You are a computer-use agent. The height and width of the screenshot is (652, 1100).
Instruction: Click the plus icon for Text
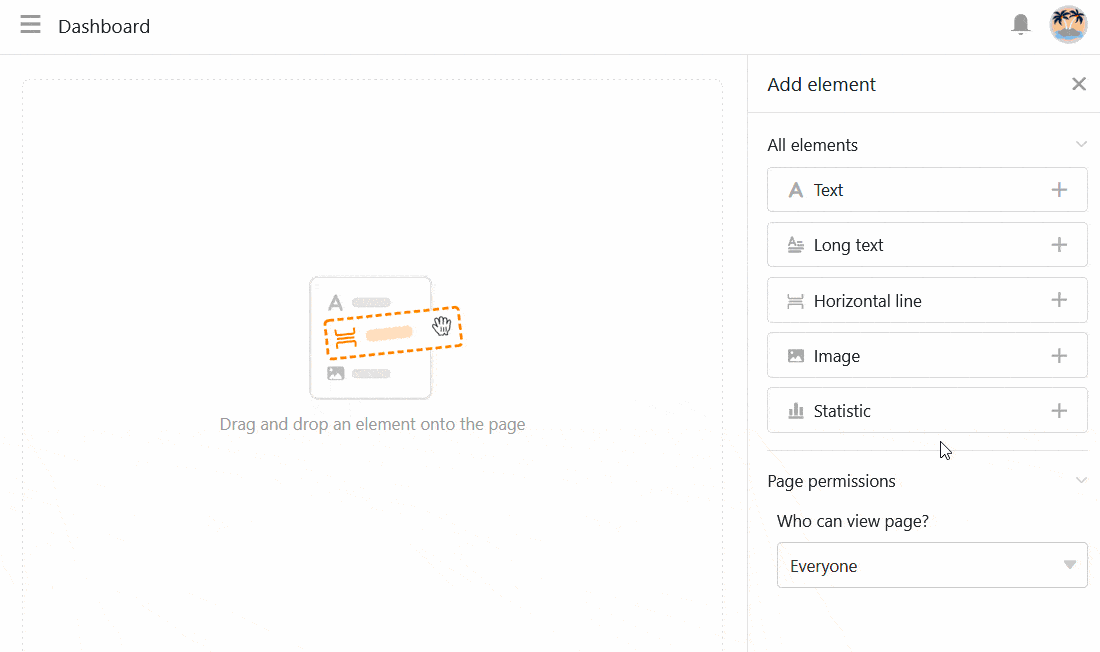tap(1059, 190)
